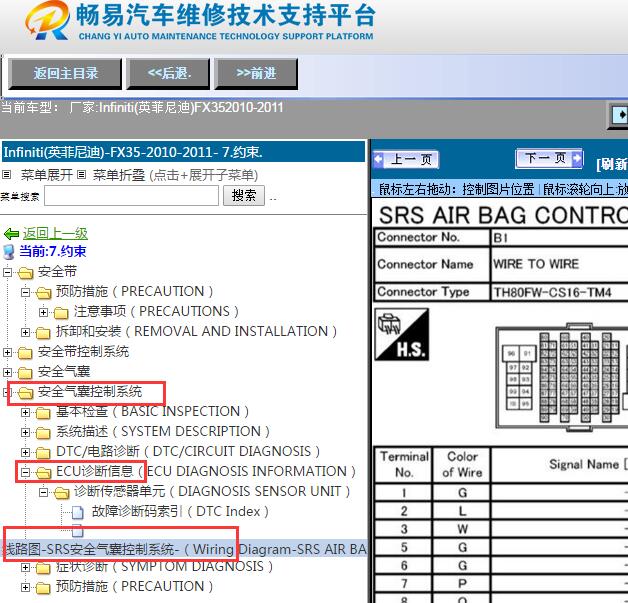The image size is (628, 603).
Task: Click connector number B1 cell
Action: 560,237
